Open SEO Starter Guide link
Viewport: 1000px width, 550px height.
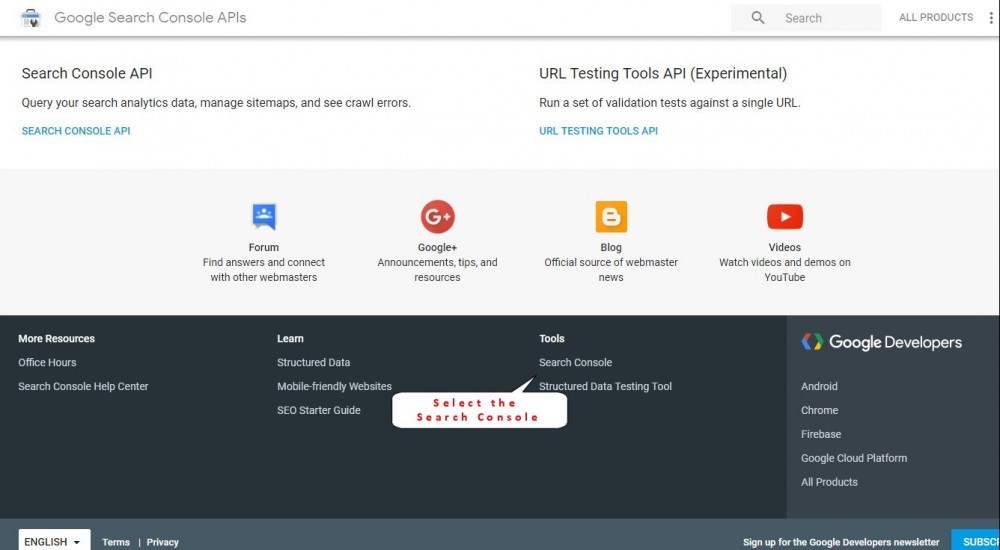[x=318, y=410]
